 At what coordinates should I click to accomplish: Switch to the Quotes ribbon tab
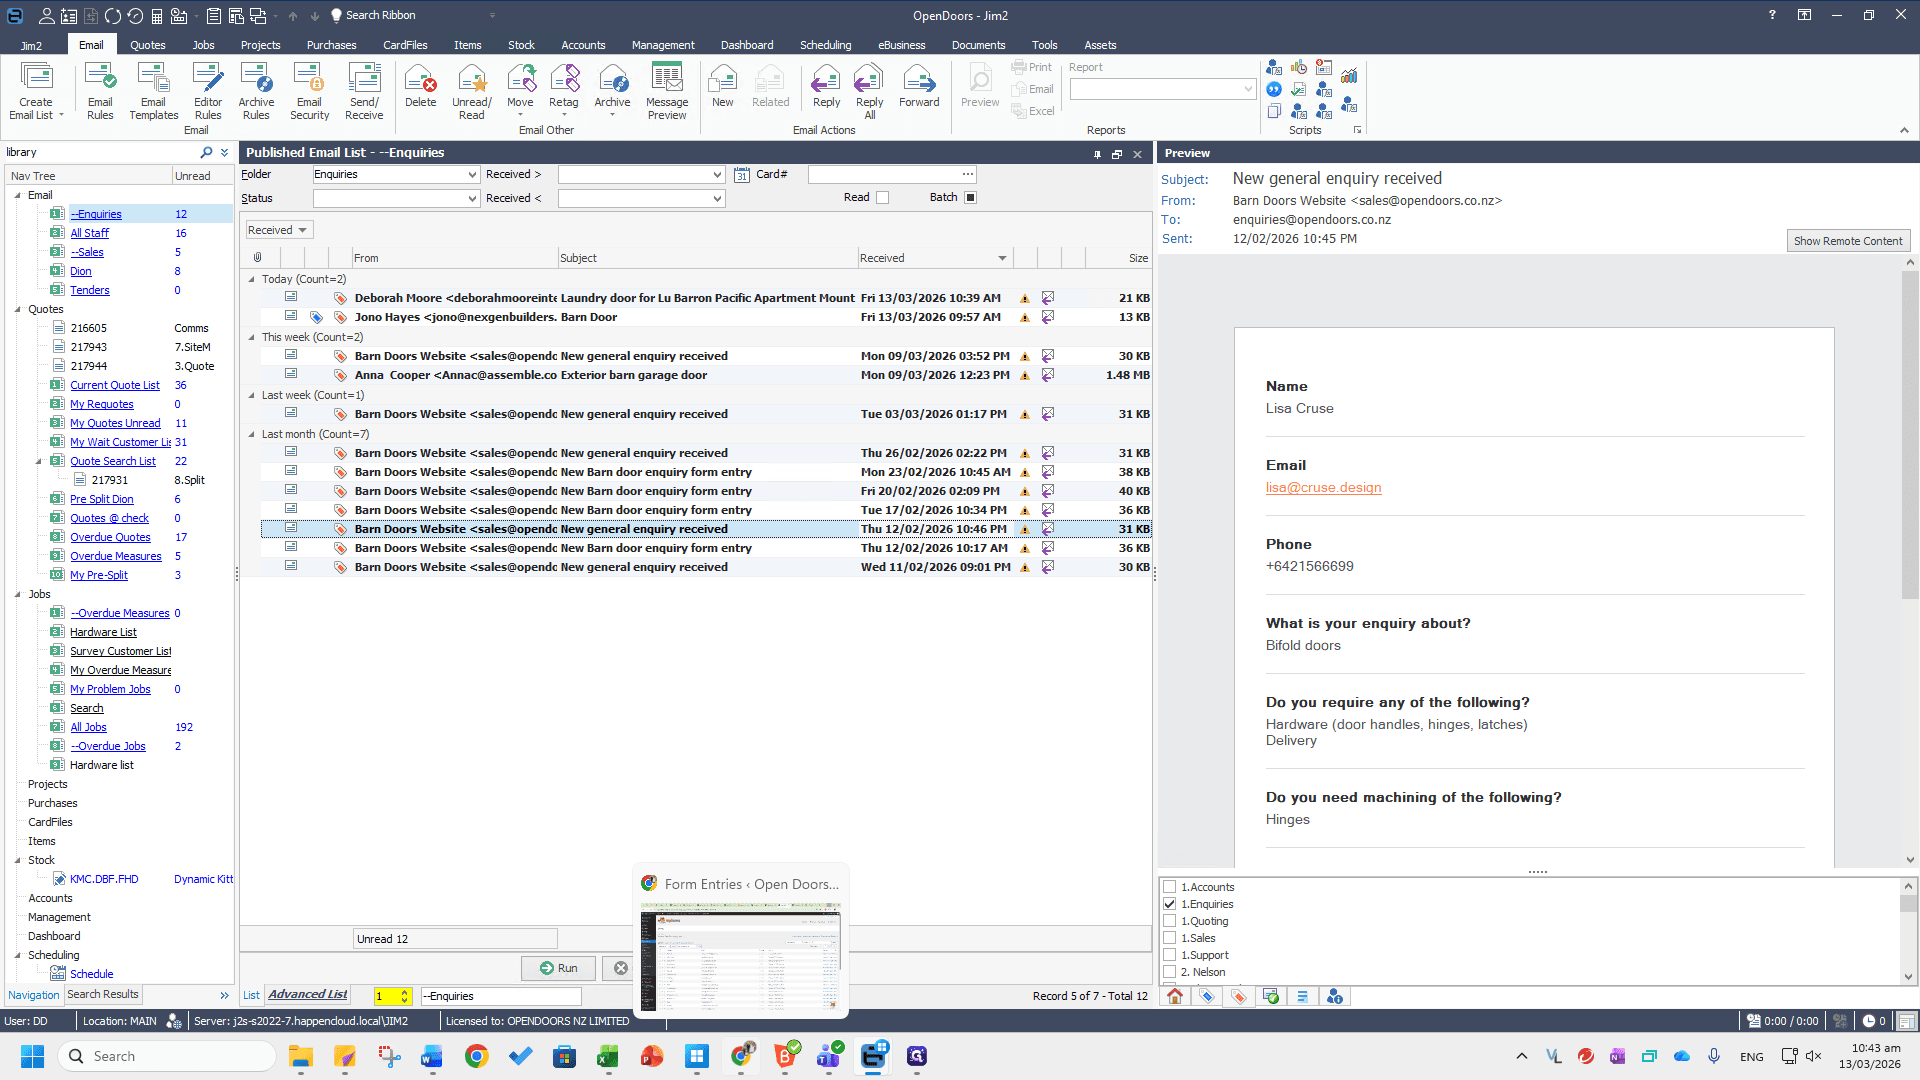pyautogui.click(x=148, y=45)
